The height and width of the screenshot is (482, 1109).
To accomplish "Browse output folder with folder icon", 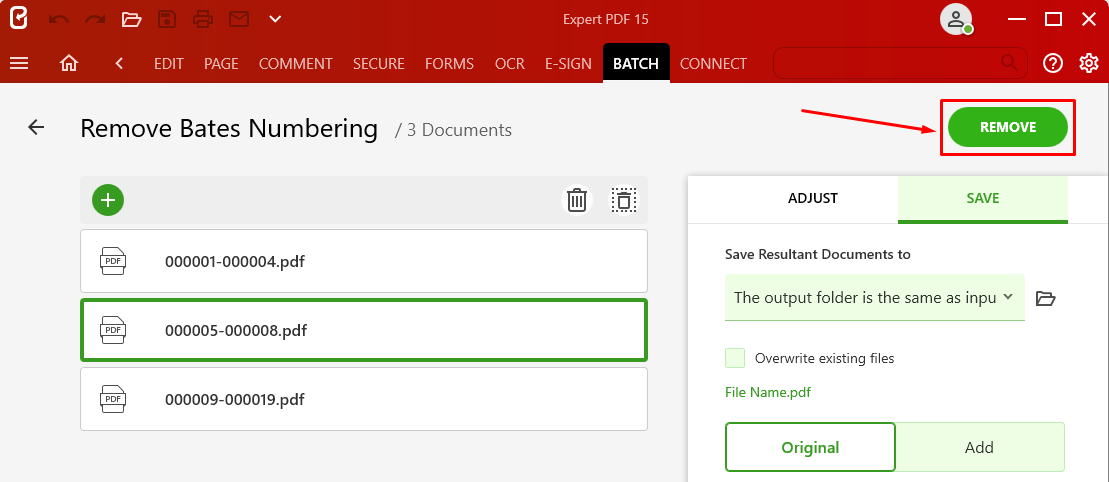I will (x=1045, y=299).
